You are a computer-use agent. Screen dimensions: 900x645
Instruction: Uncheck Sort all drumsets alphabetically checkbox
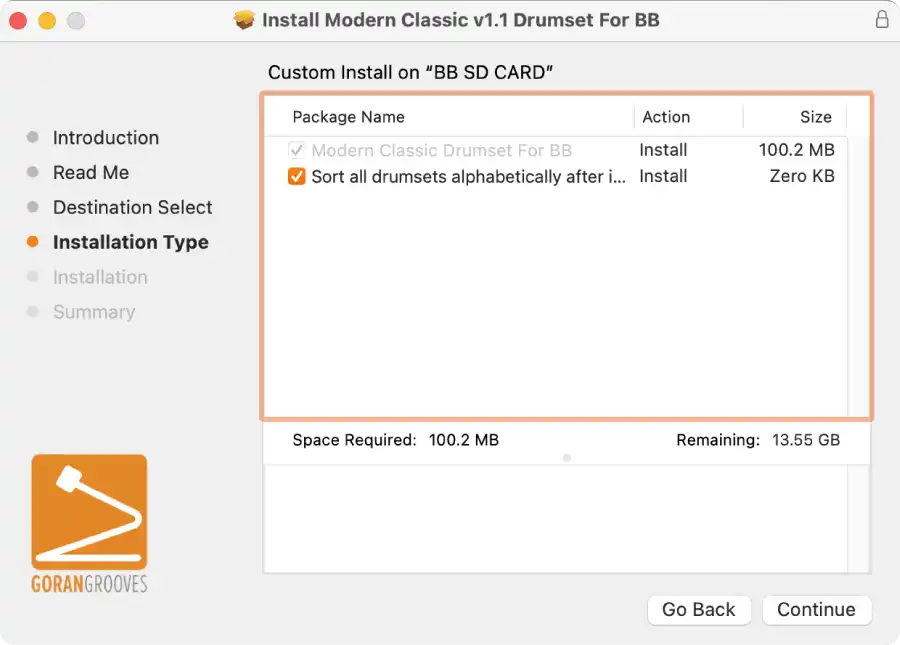[296, 176]
